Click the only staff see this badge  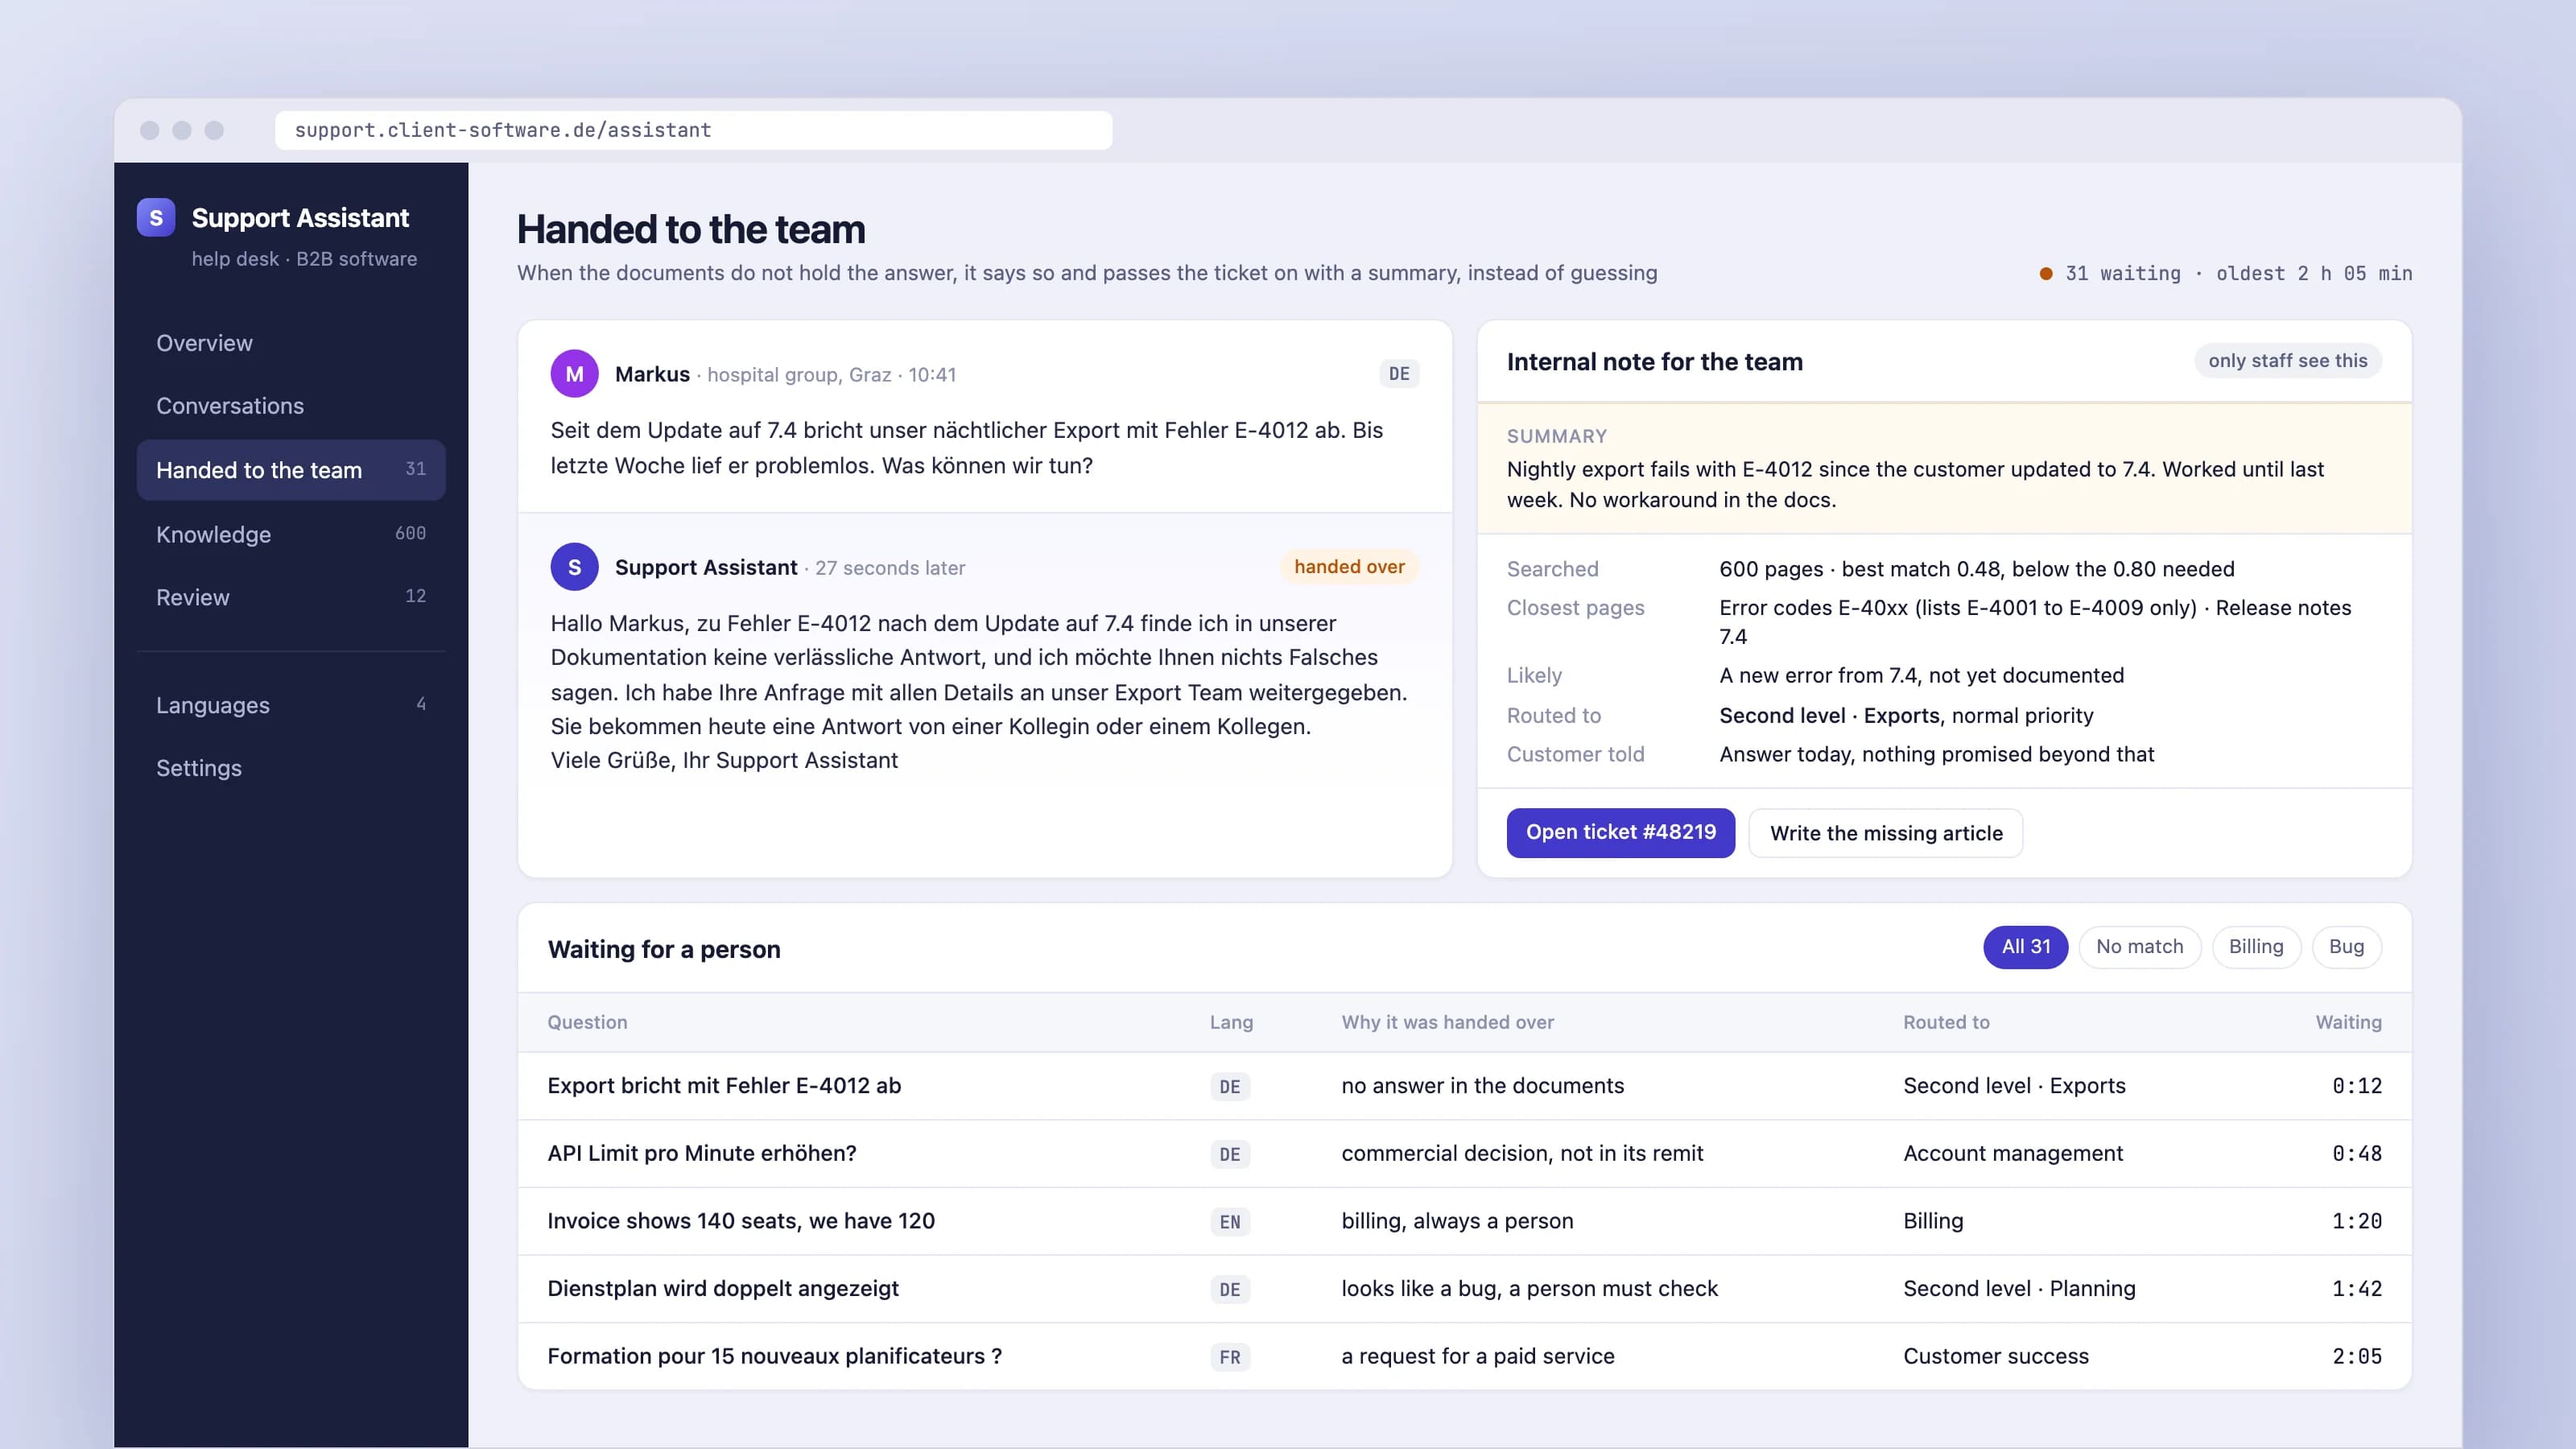(x=2287, y=361)
